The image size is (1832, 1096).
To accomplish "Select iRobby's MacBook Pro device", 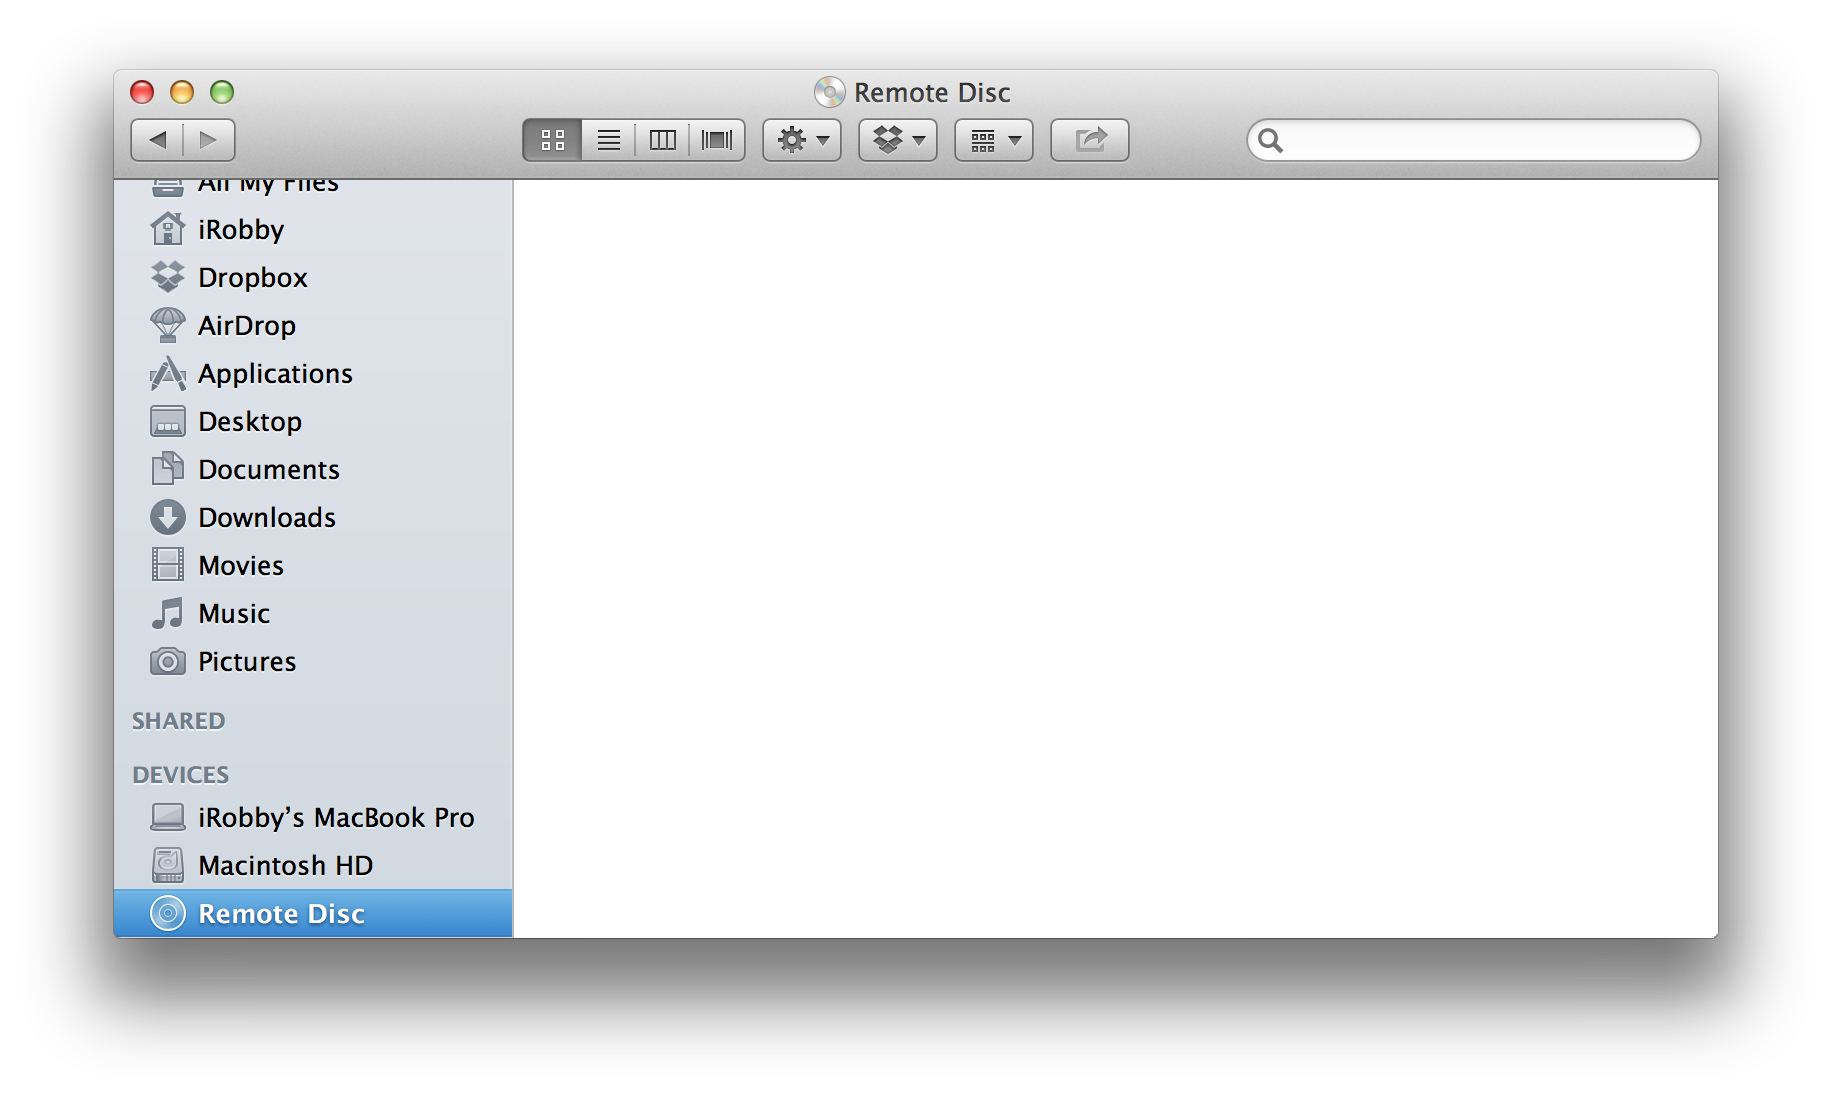I will [313, 818].
